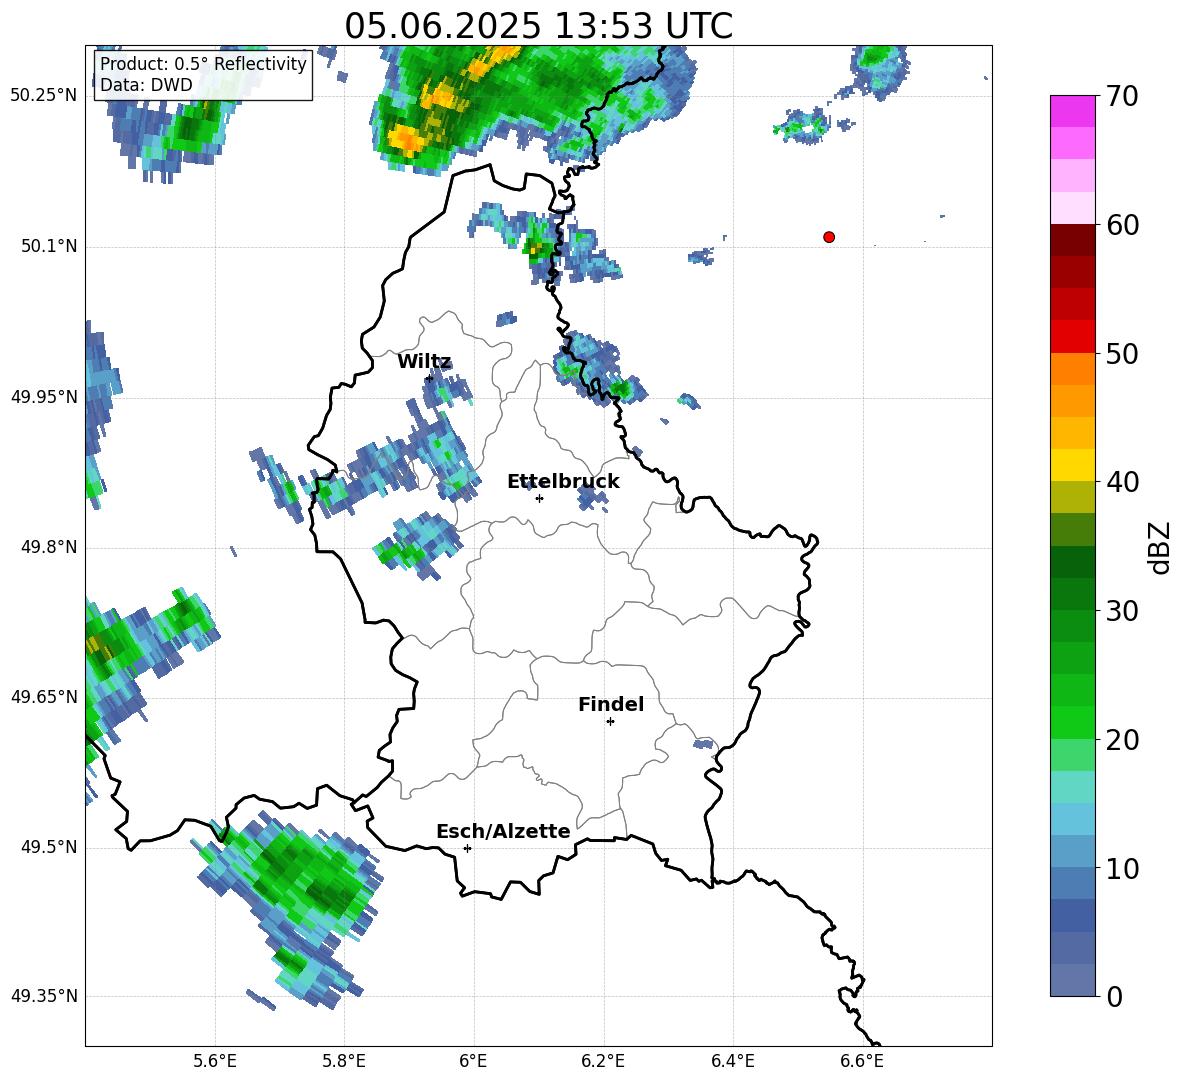Click the cross marker below Wiltz
Image resolution: width=1184 pixels, height=1081 pixels.
pos(429,378)
